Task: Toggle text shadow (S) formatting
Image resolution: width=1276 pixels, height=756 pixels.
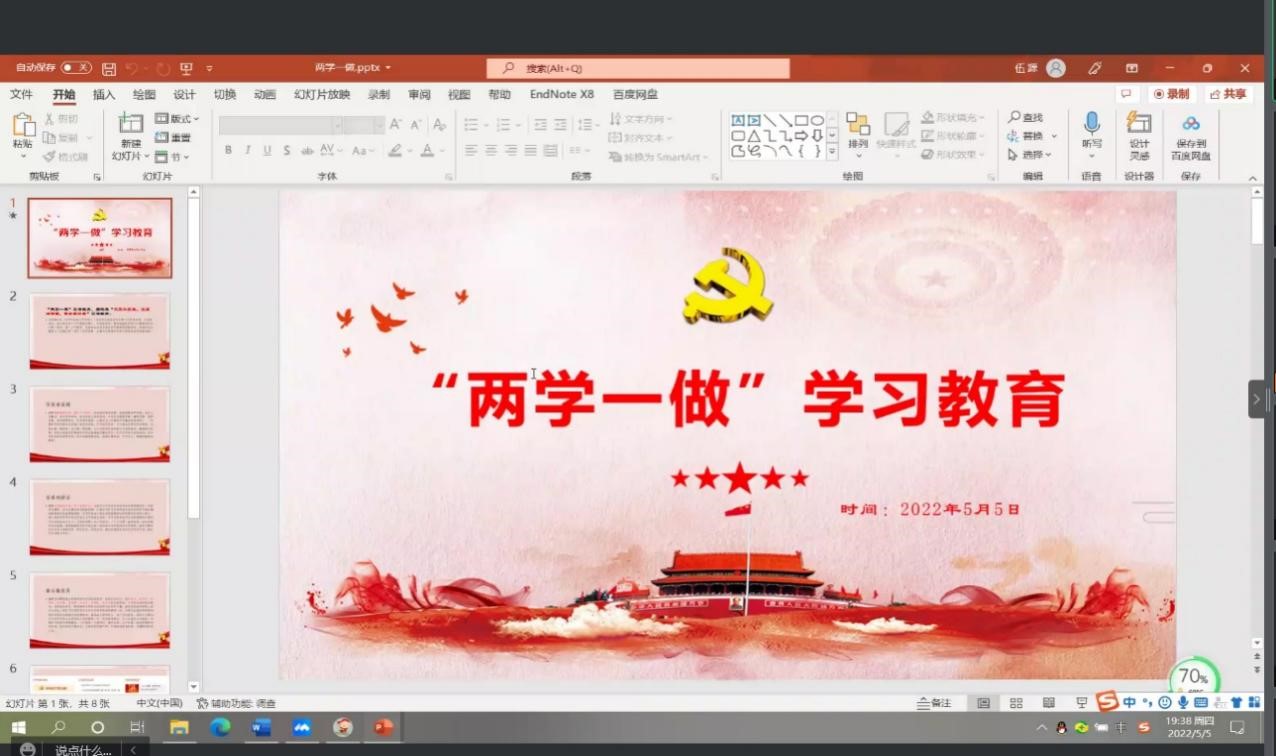Action: pos(287,150)
